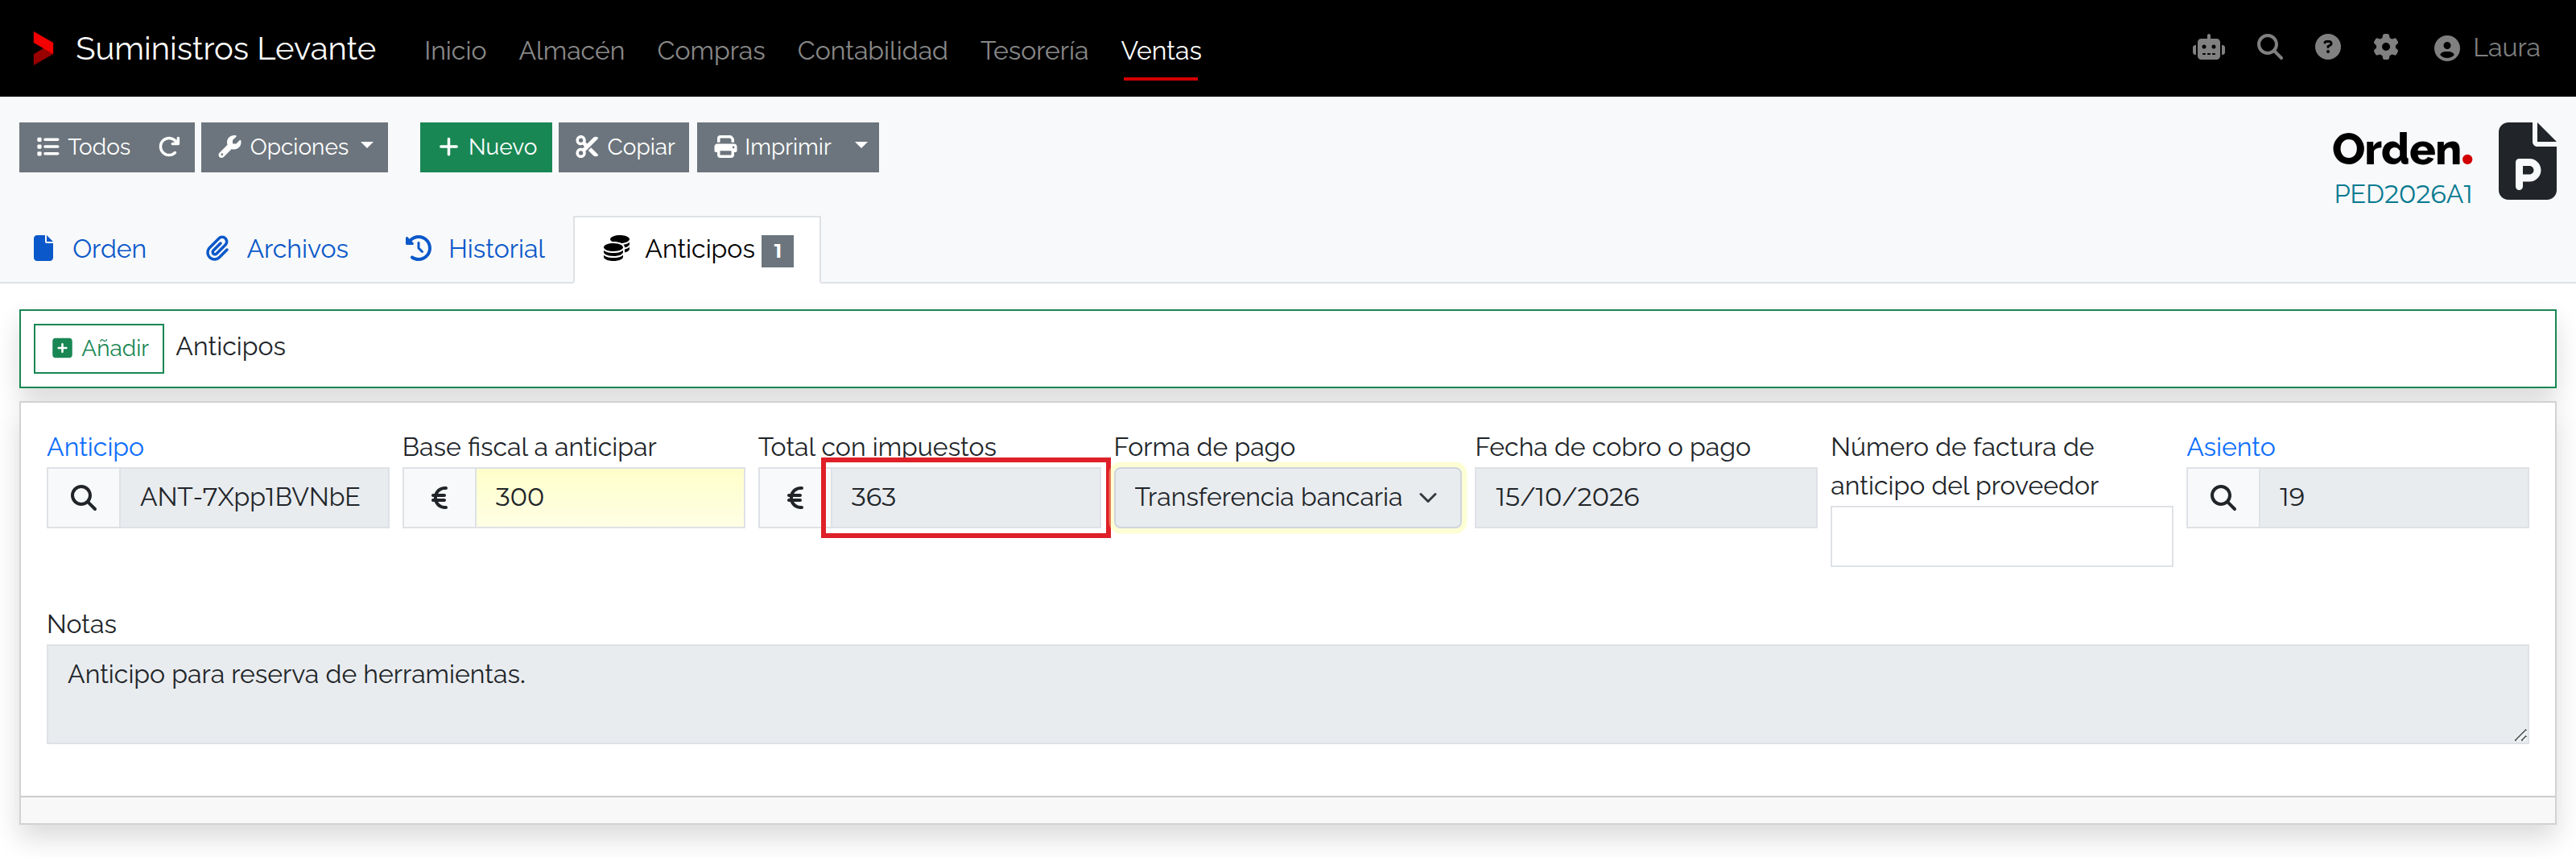Click the PED2026A1 order code
2576x857 pixels.
click(x=2402, y=194)
